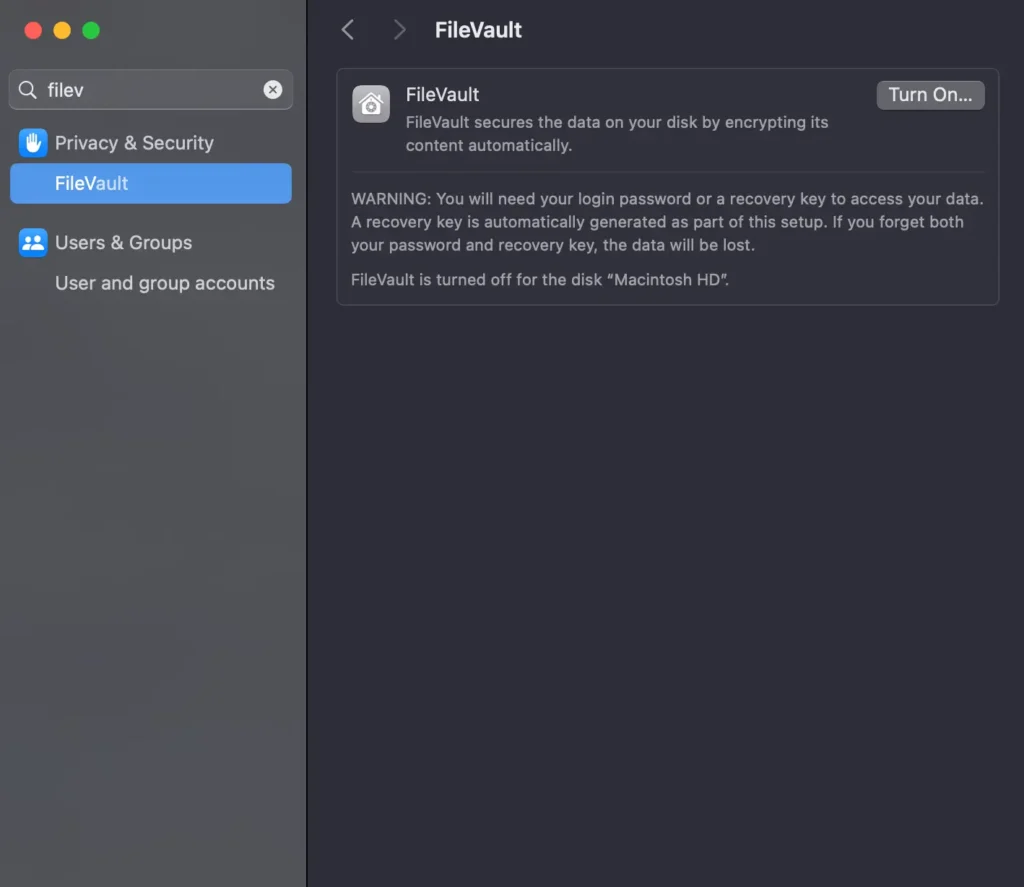The image size is (1024, 887).
Task: Zoom the window with green button
Action: [x=91, y=30]
